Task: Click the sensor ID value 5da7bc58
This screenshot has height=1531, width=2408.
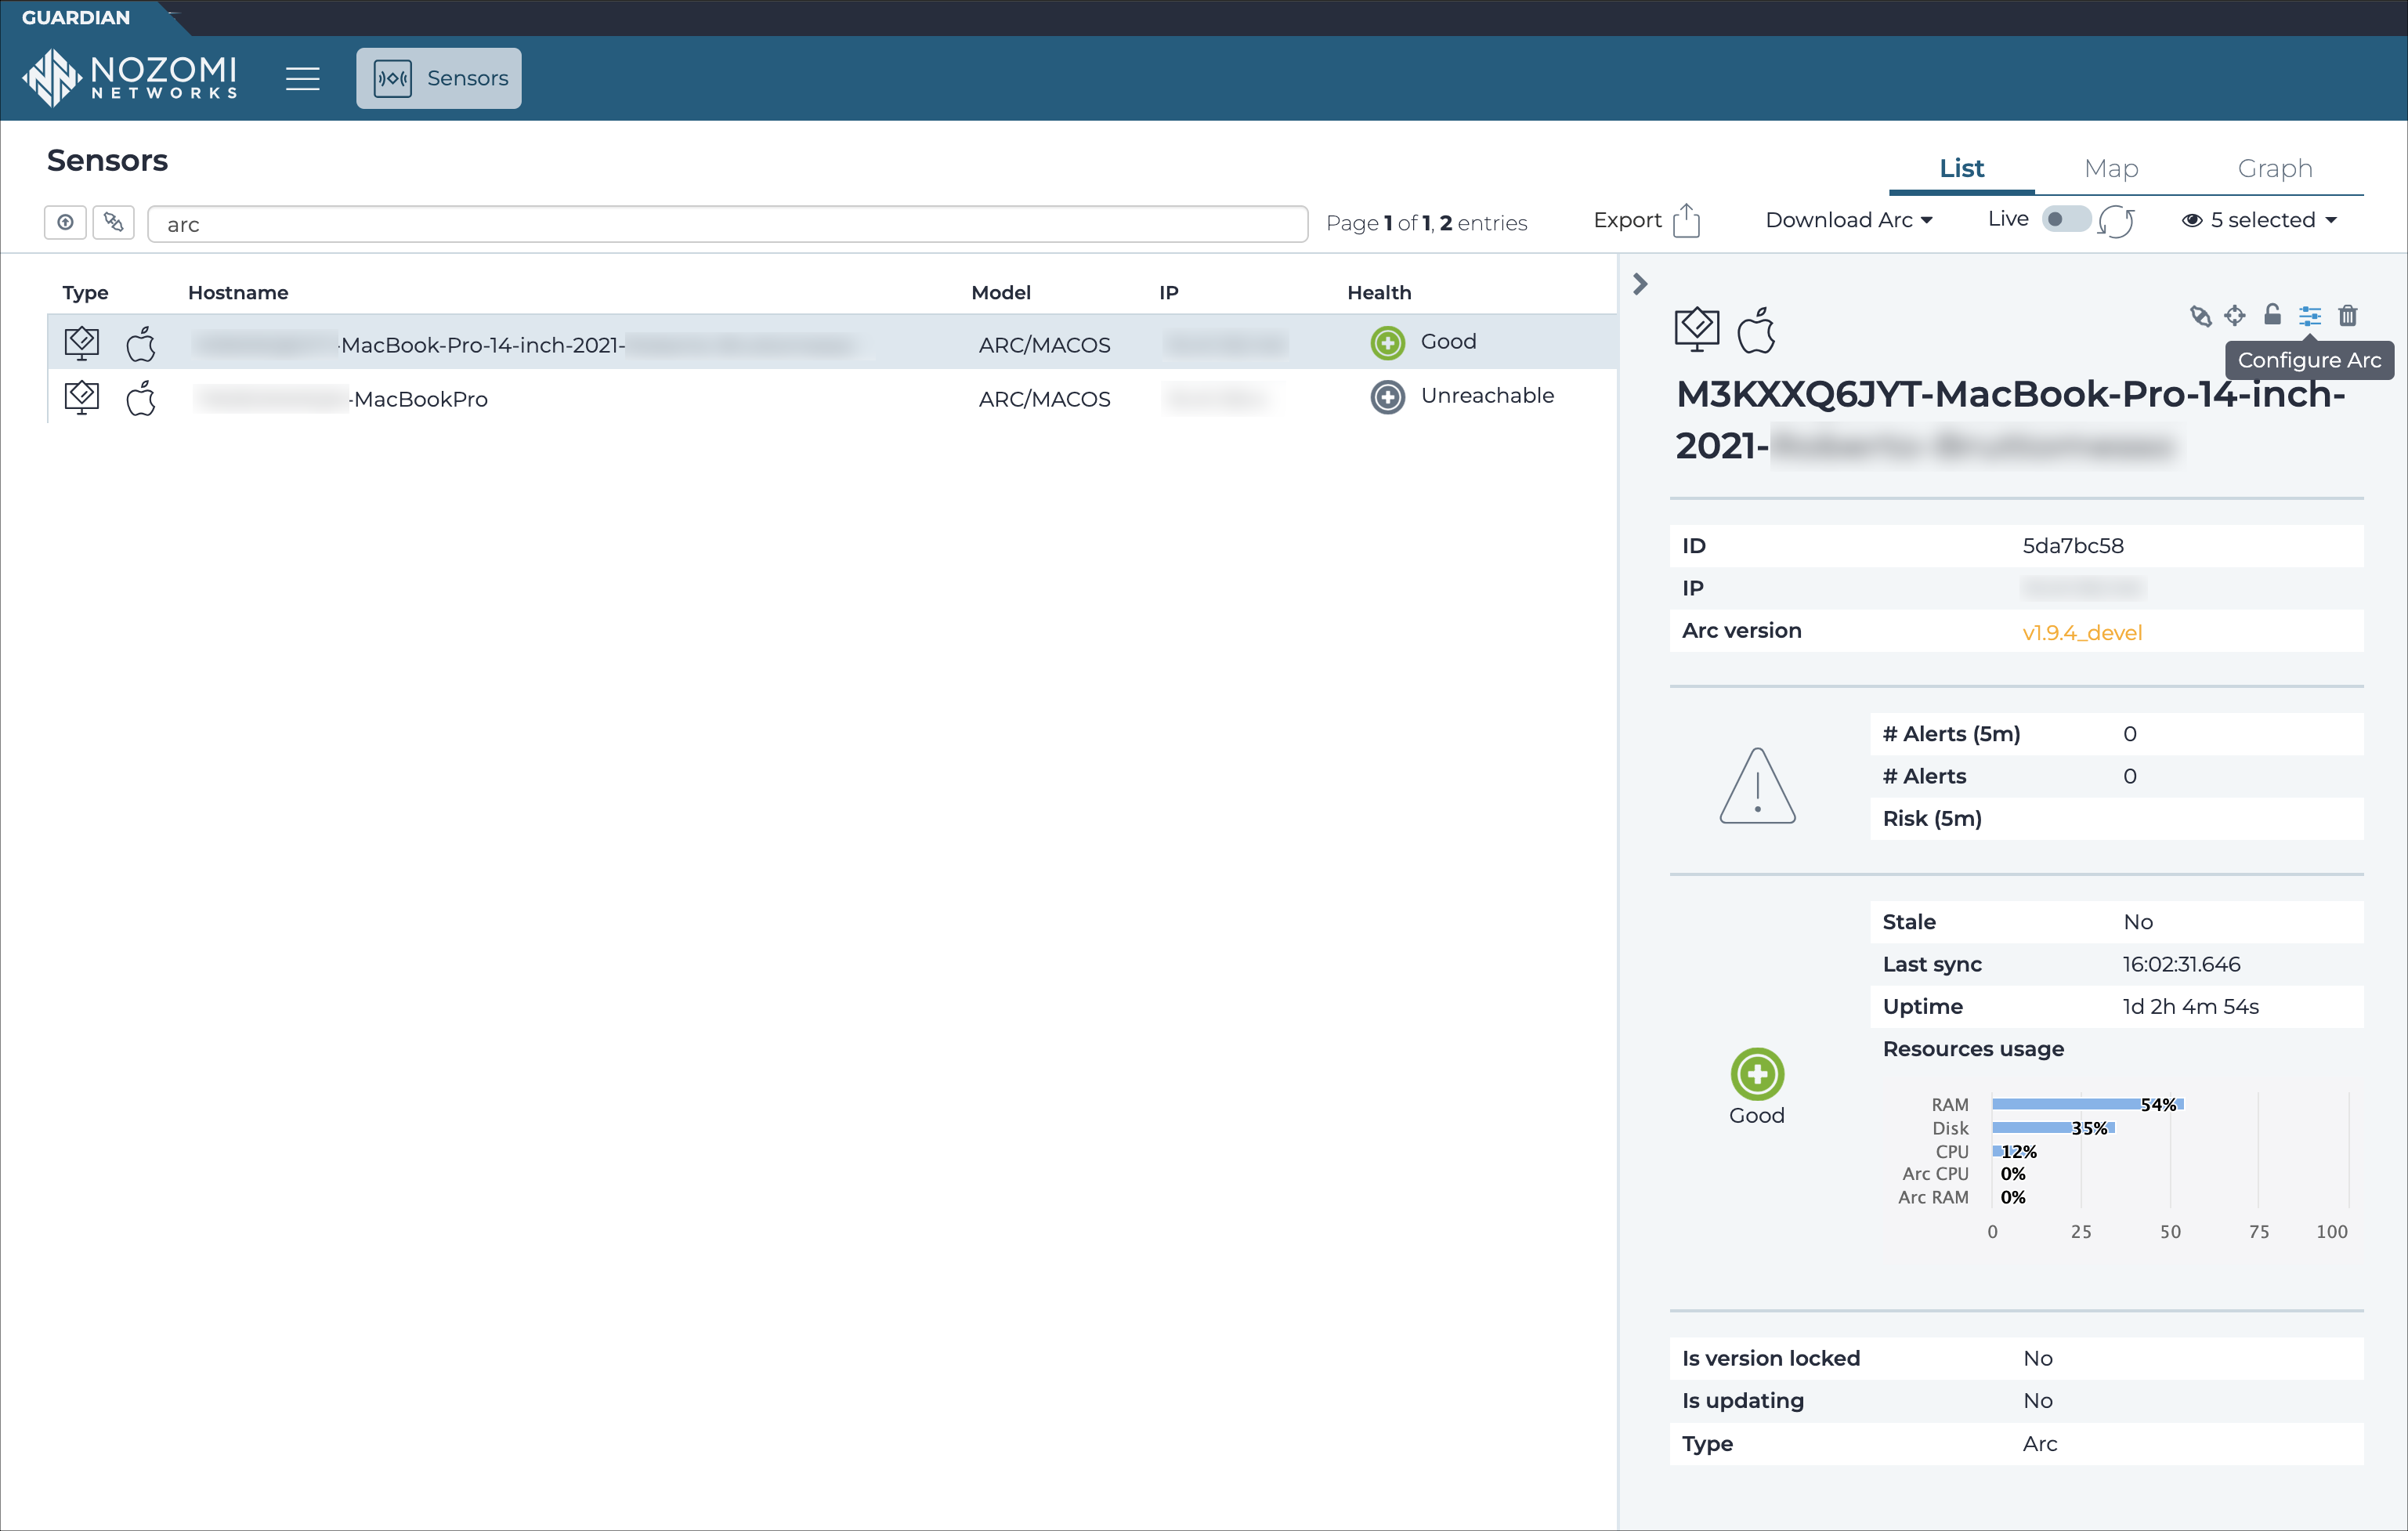Action: [x=2073, y=545]
